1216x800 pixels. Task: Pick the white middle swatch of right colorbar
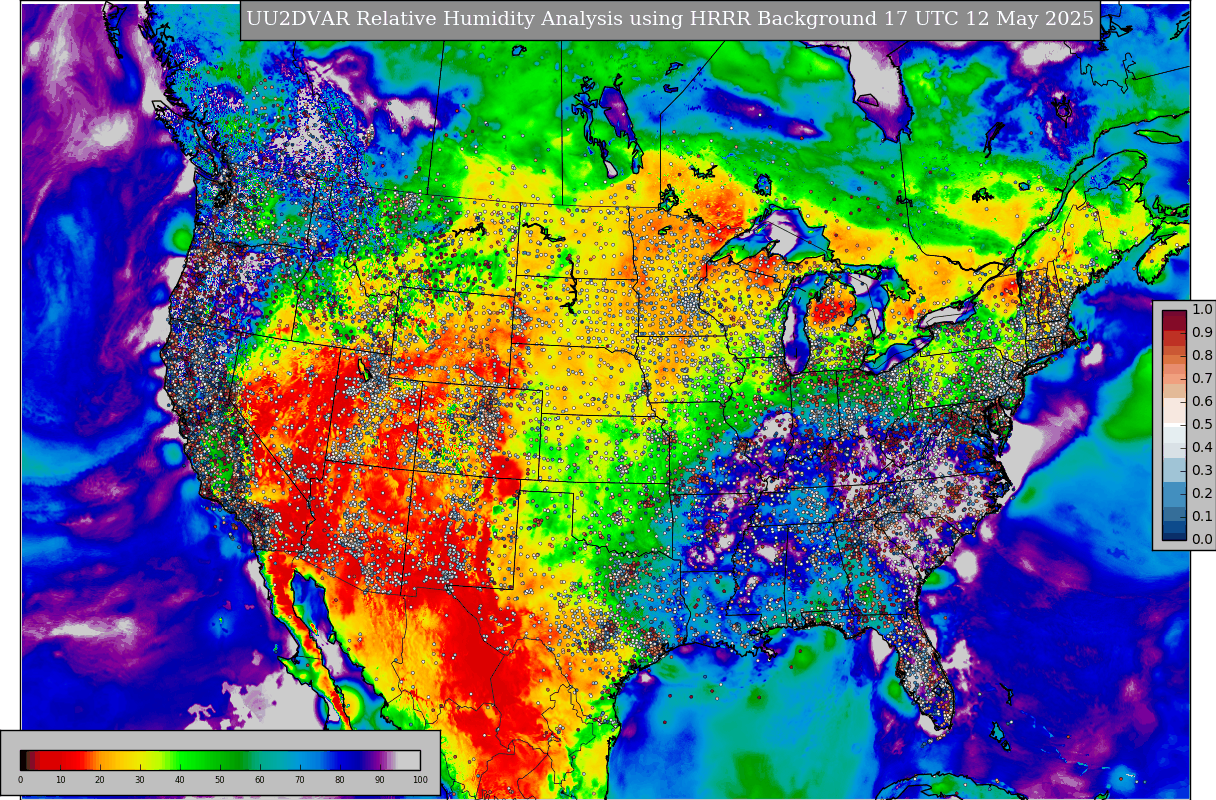1174,425
